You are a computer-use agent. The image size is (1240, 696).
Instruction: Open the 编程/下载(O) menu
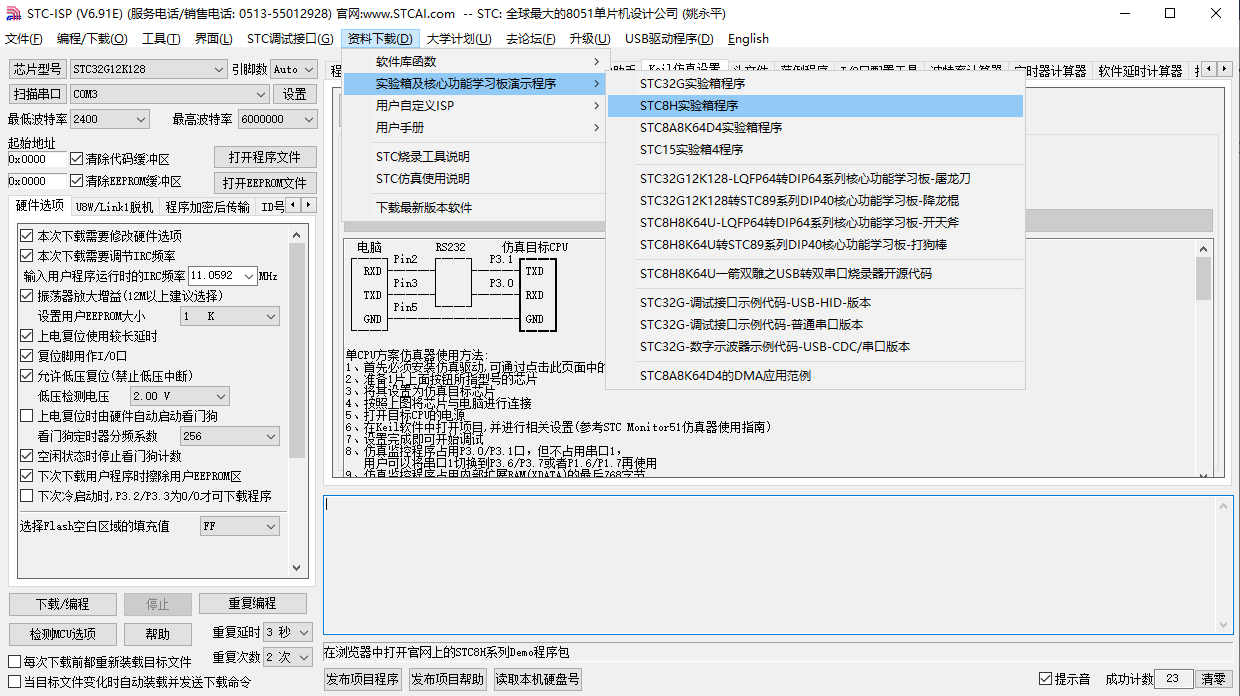point(92,39)
